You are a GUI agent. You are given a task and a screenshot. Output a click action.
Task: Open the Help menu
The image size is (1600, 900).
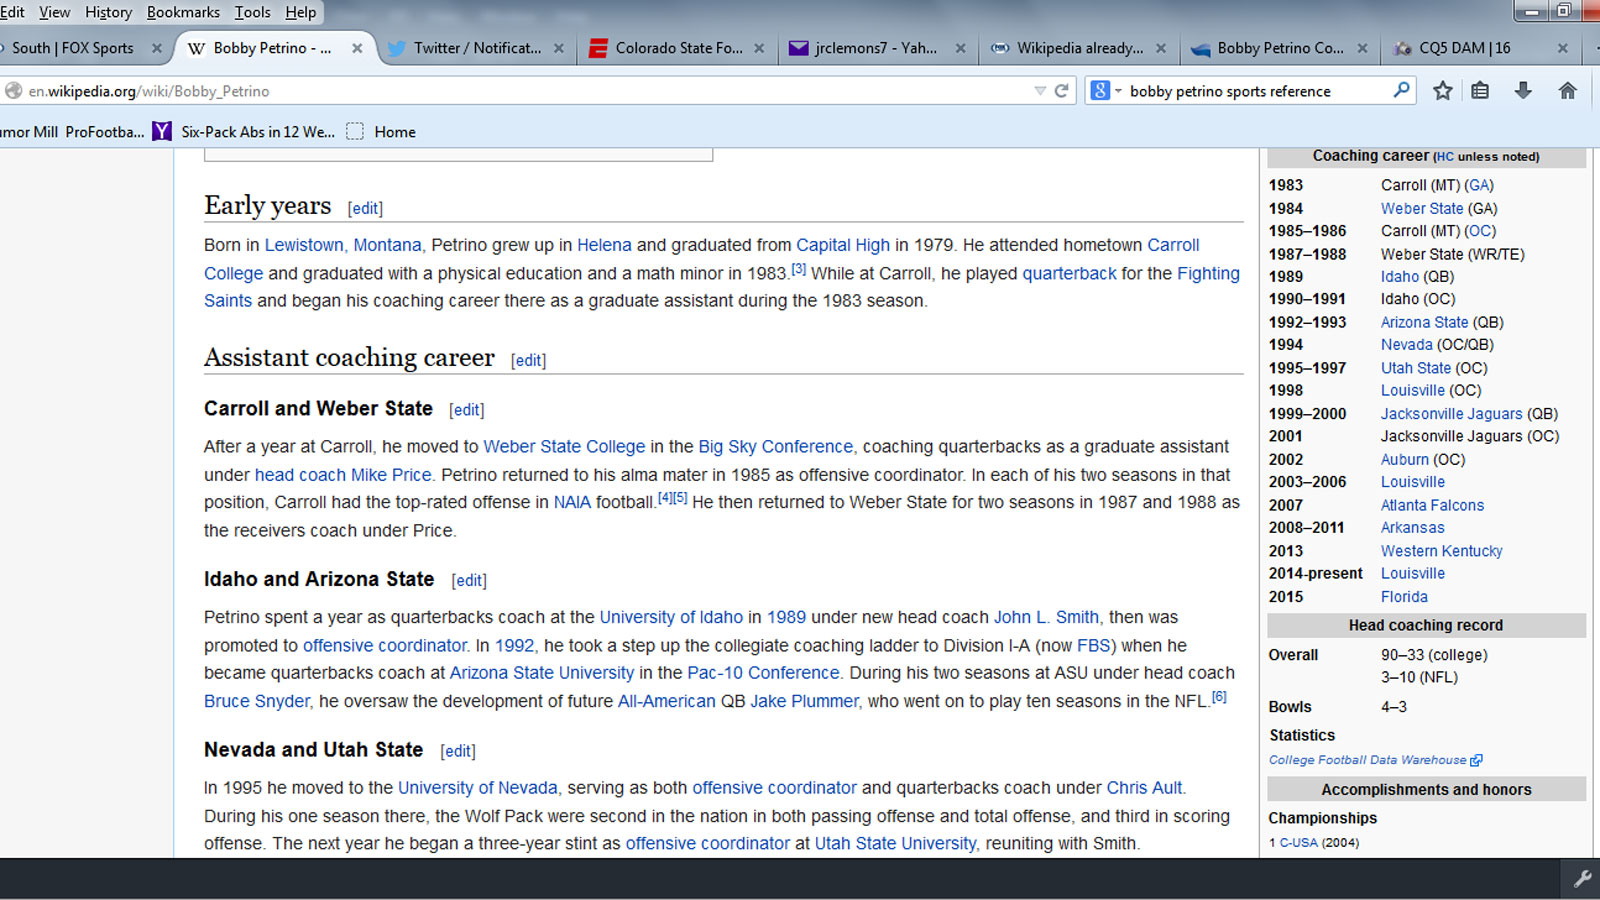pyautogui.click(x=300, y=12)
